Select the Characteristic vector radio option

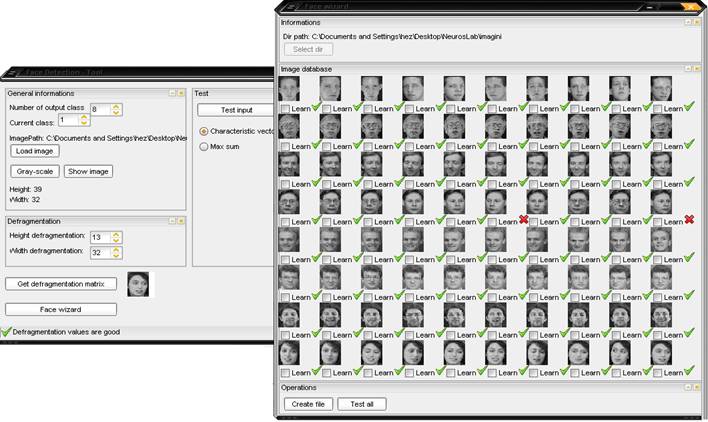pyautogui.click(x=204, y=130)
